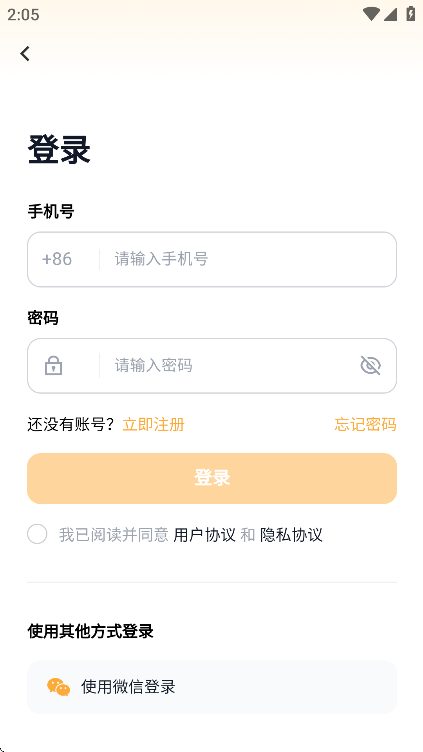Tap the cellular signal icon
This screenshot has width=423, height=752.
(390, 14)
